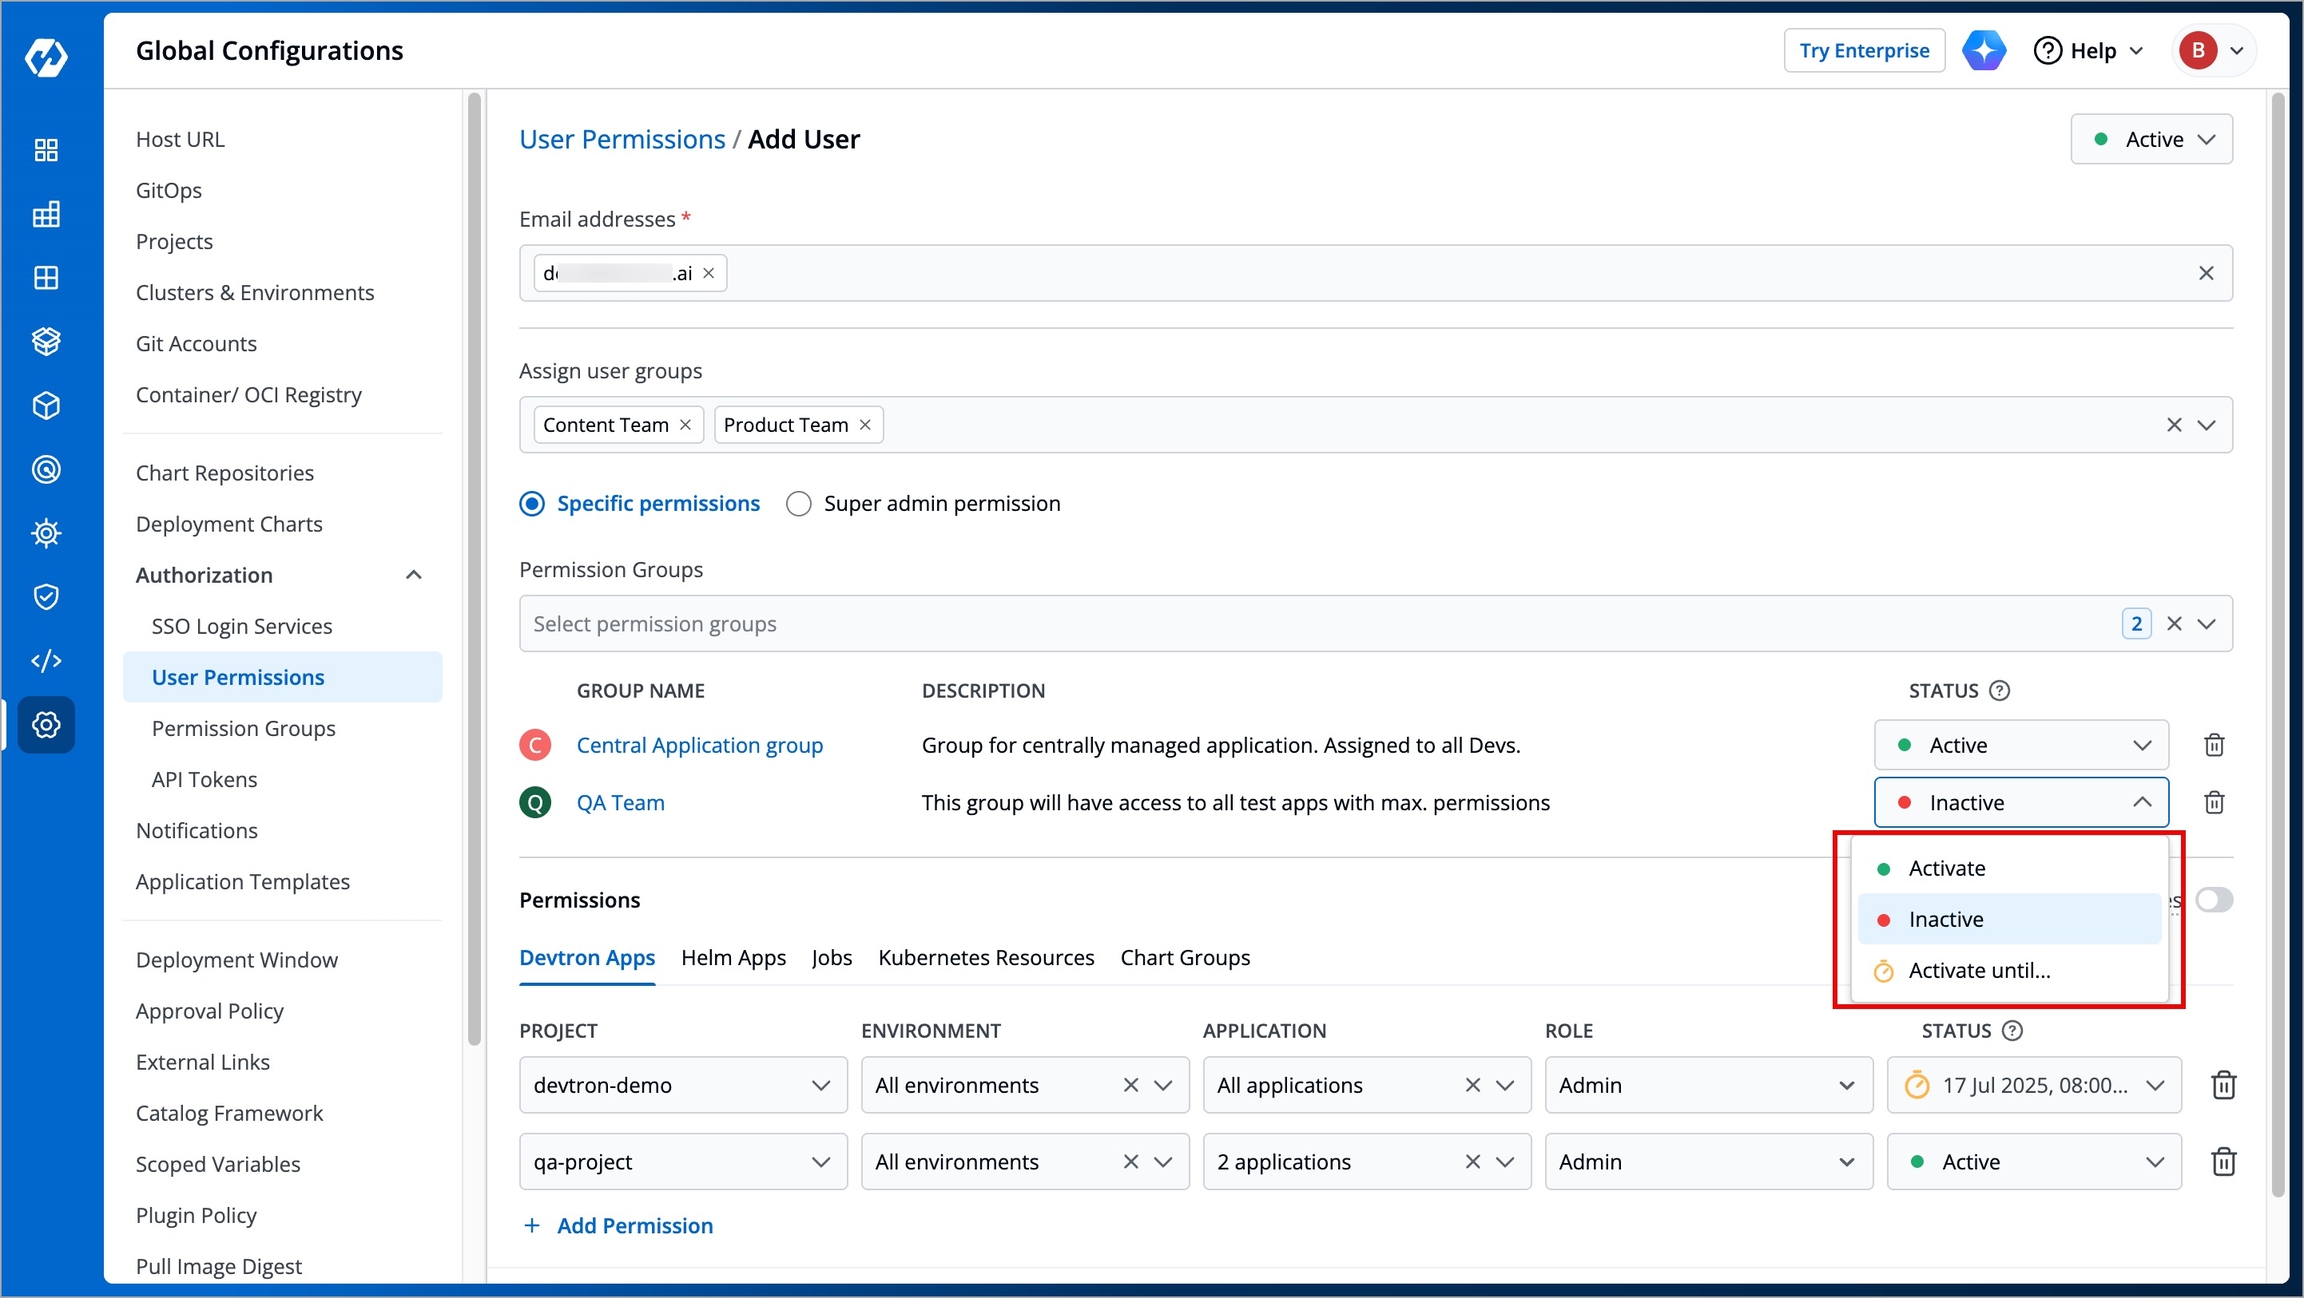Viewport: 2304px width, 1298px height.
Task: Click the Devtron logo icon
Action: 46,57
